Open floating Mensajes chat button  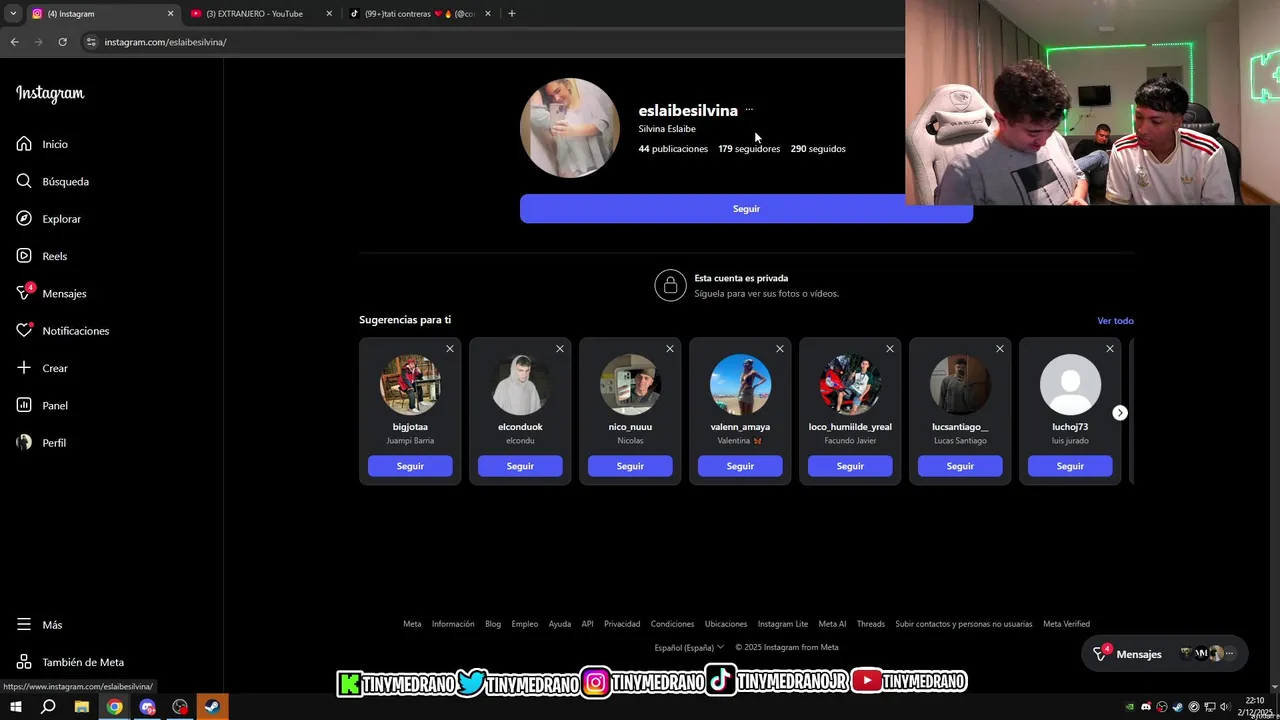(x=1165, y=654)
